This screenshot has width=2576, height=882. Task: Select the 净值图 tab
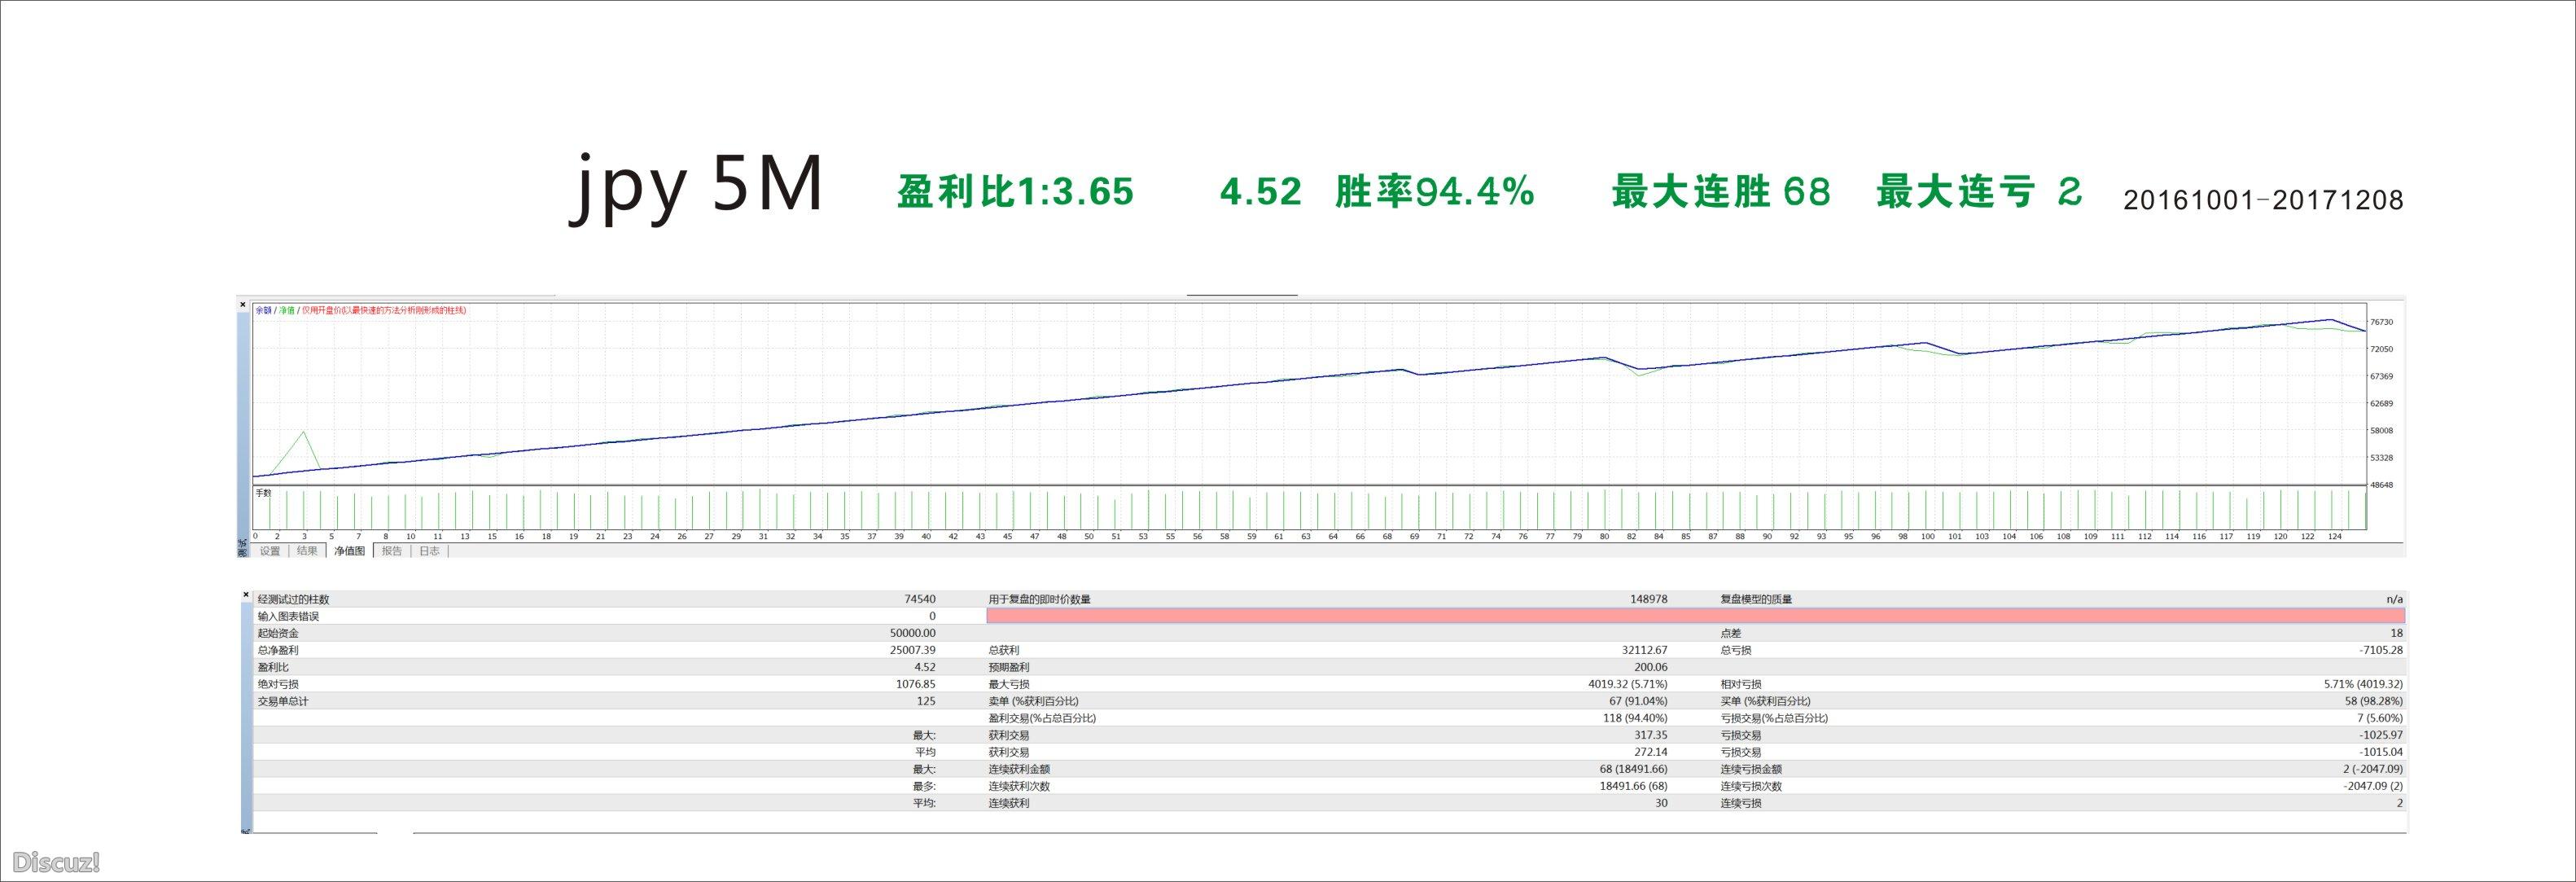tap(349, 551)
